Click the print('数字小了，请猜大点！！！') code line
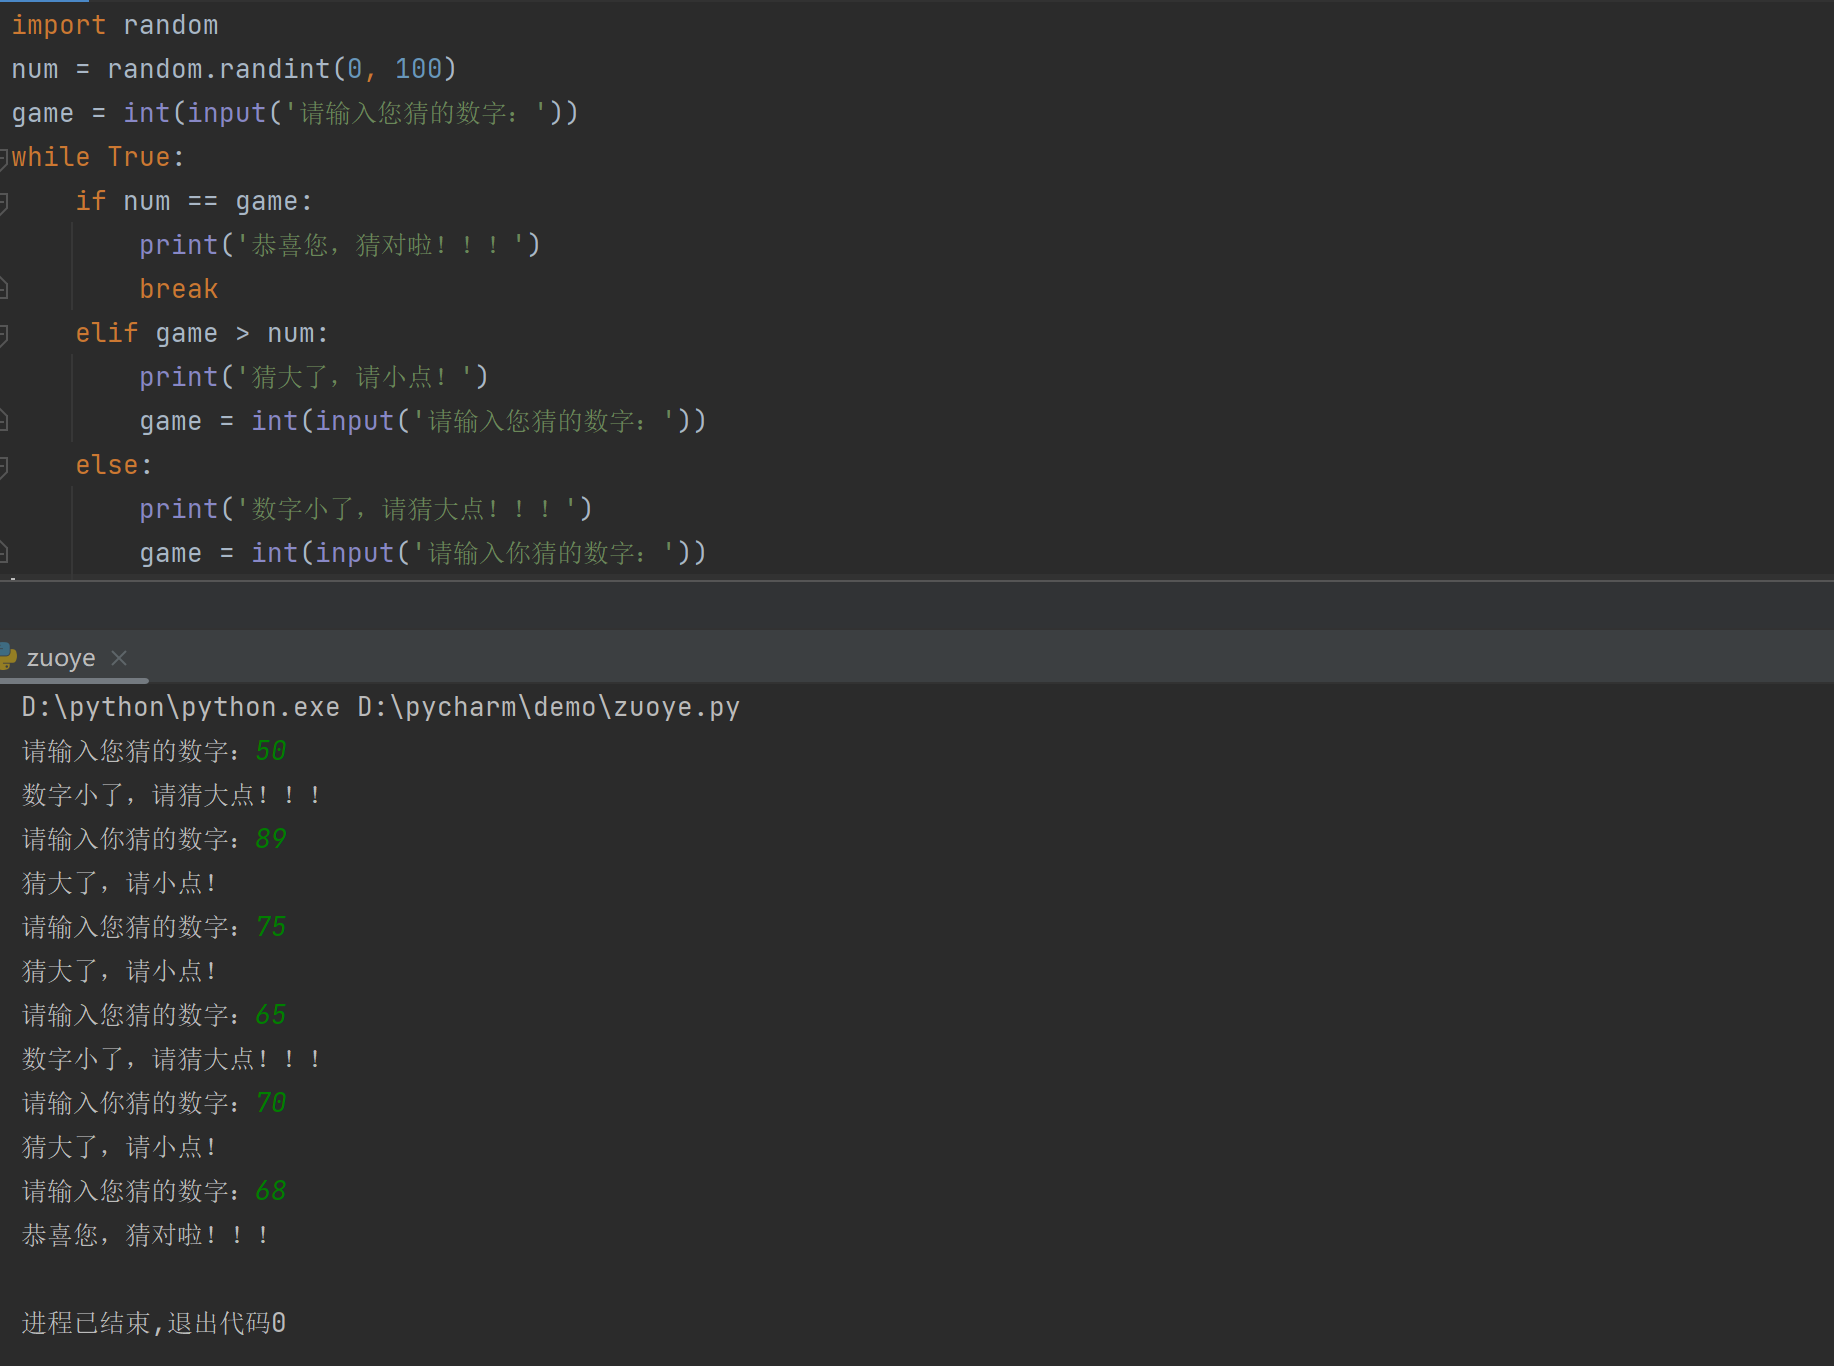The width and height of the screenshot is (1834, 1366). [x=366, y=509]
